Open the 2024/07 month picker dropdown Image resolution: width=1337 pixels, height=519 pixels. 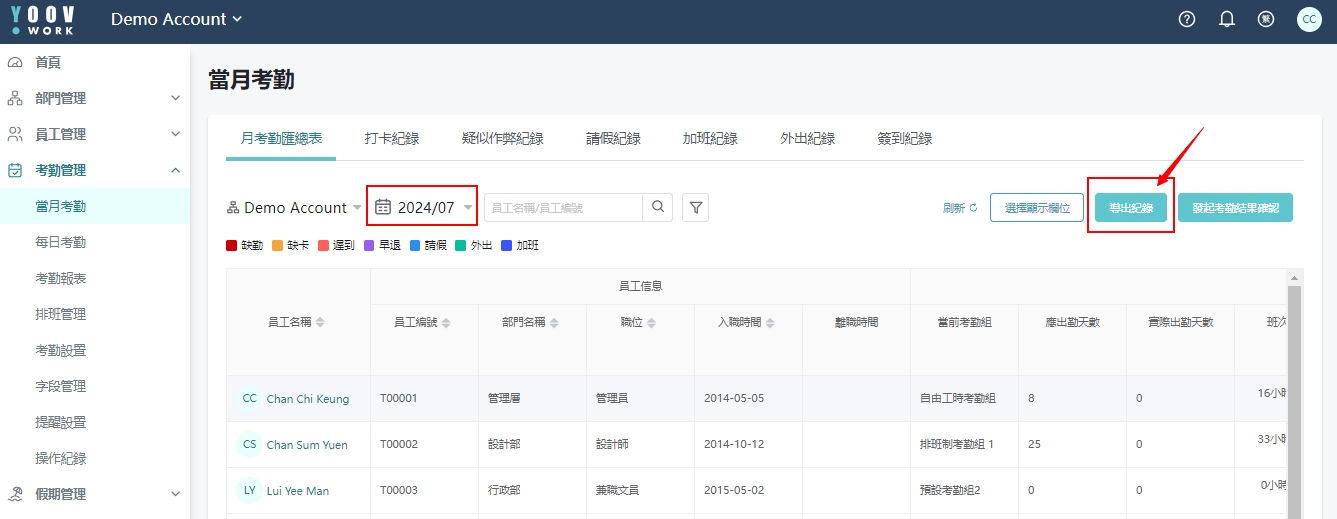[468, 208]
